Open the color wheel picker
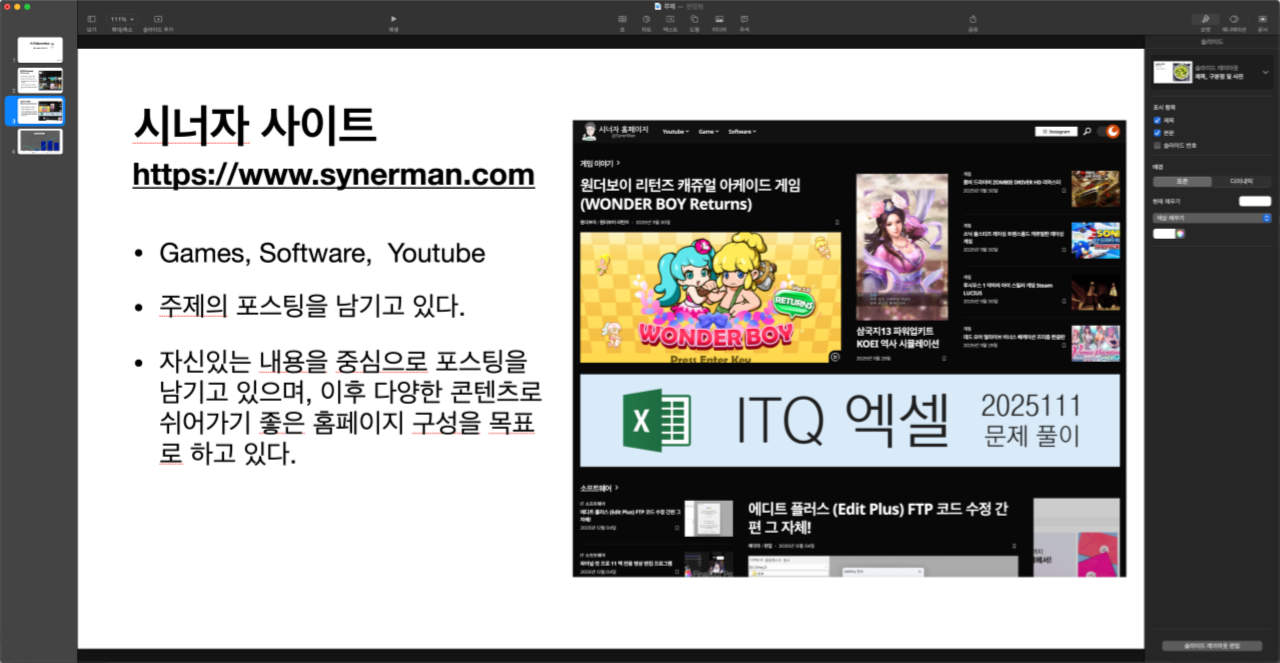 coord(1181,234)
